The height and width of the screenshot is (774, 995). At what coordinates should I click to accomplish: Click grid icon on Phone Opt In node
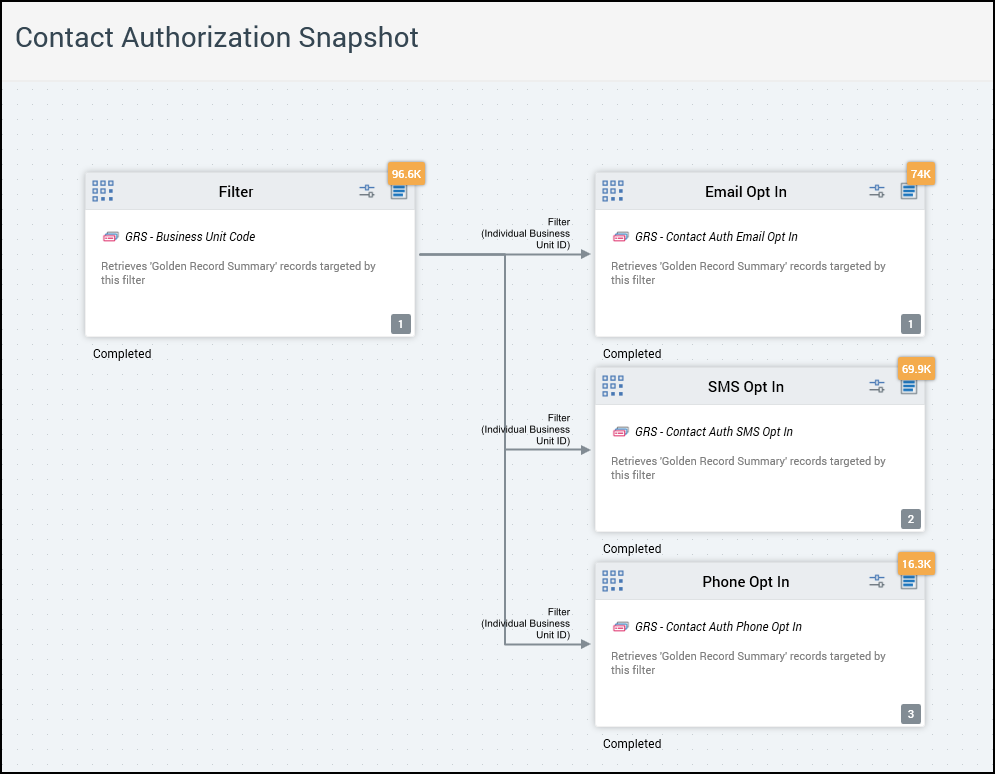pos(613,581)
